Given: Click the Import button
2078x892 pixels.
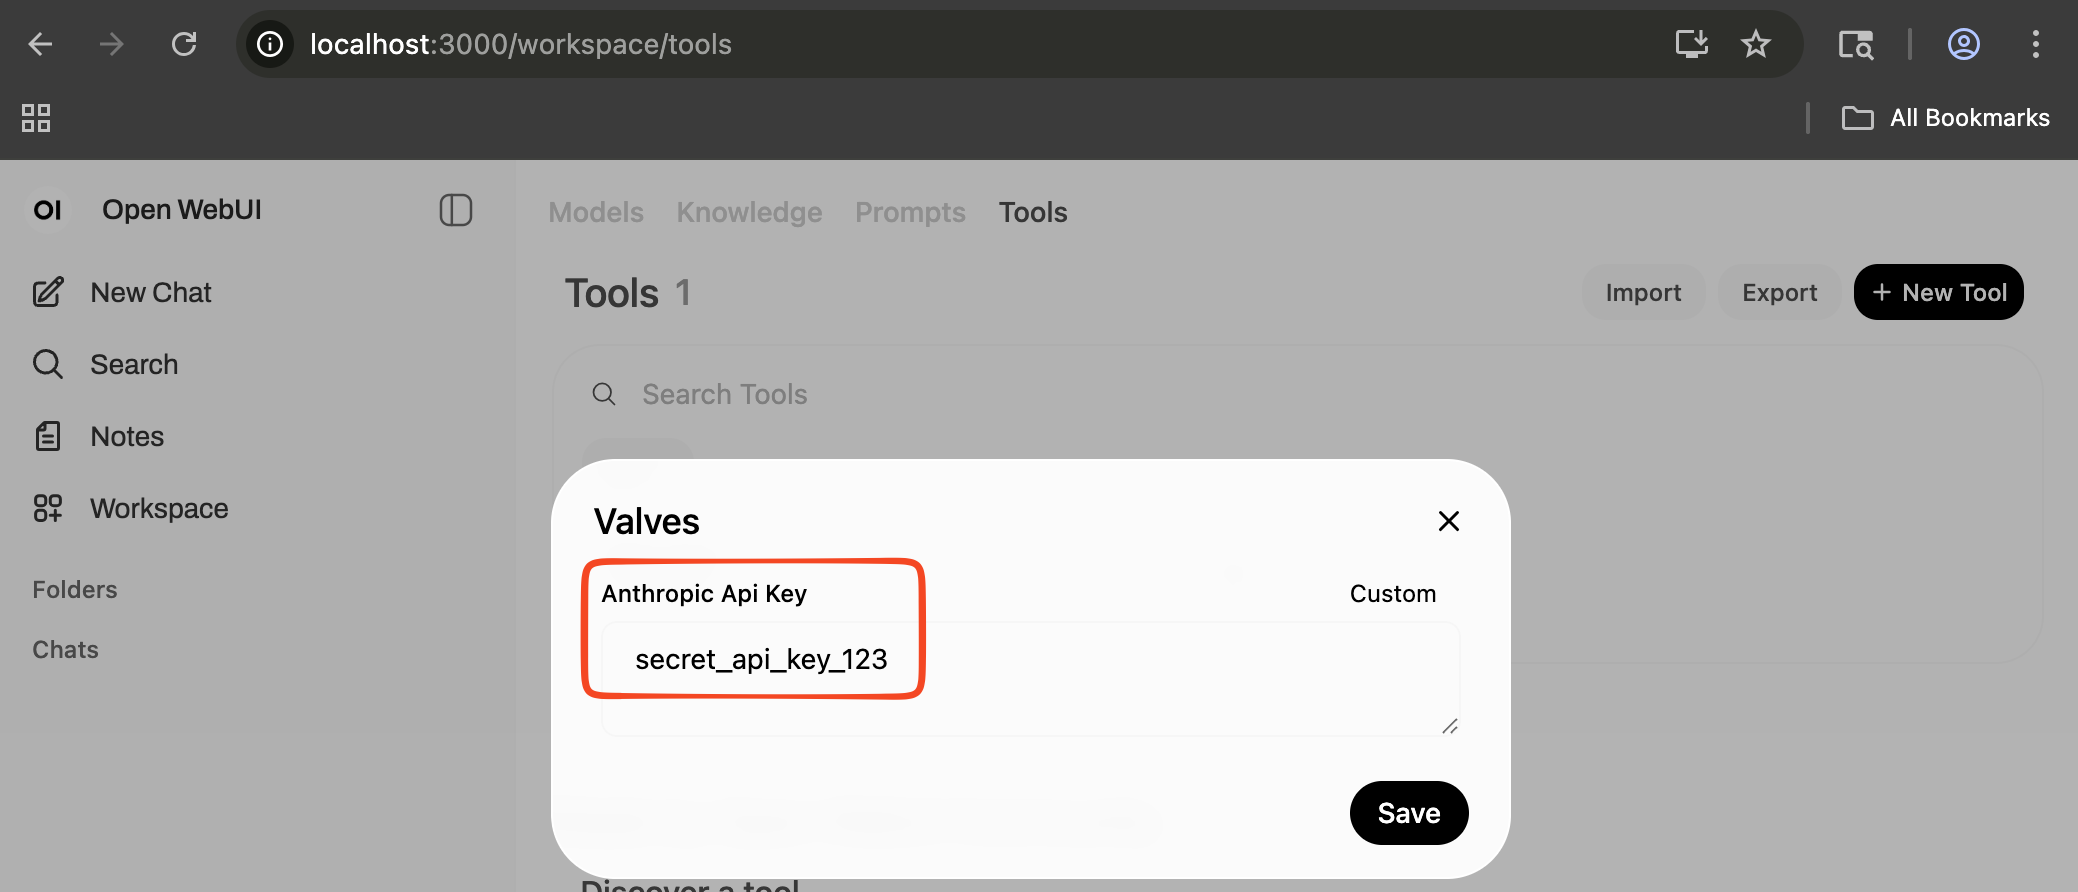Looking at the screenshot, I should point(1643,293).
